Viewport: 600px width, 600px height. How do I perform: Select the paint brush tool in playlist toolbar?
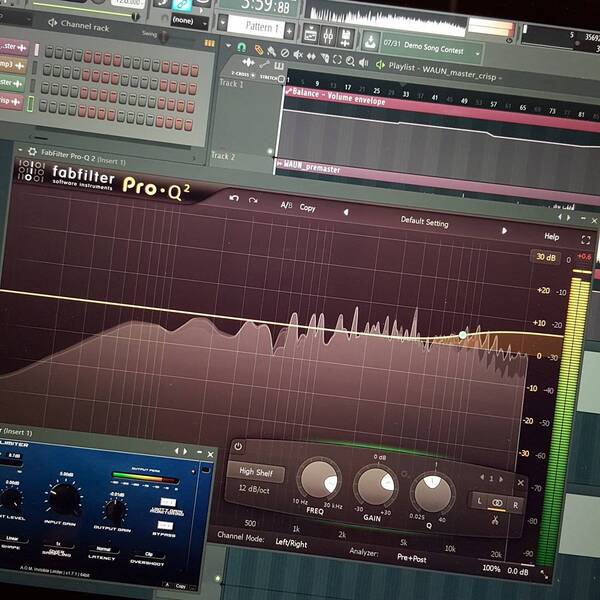coord(271,51)
